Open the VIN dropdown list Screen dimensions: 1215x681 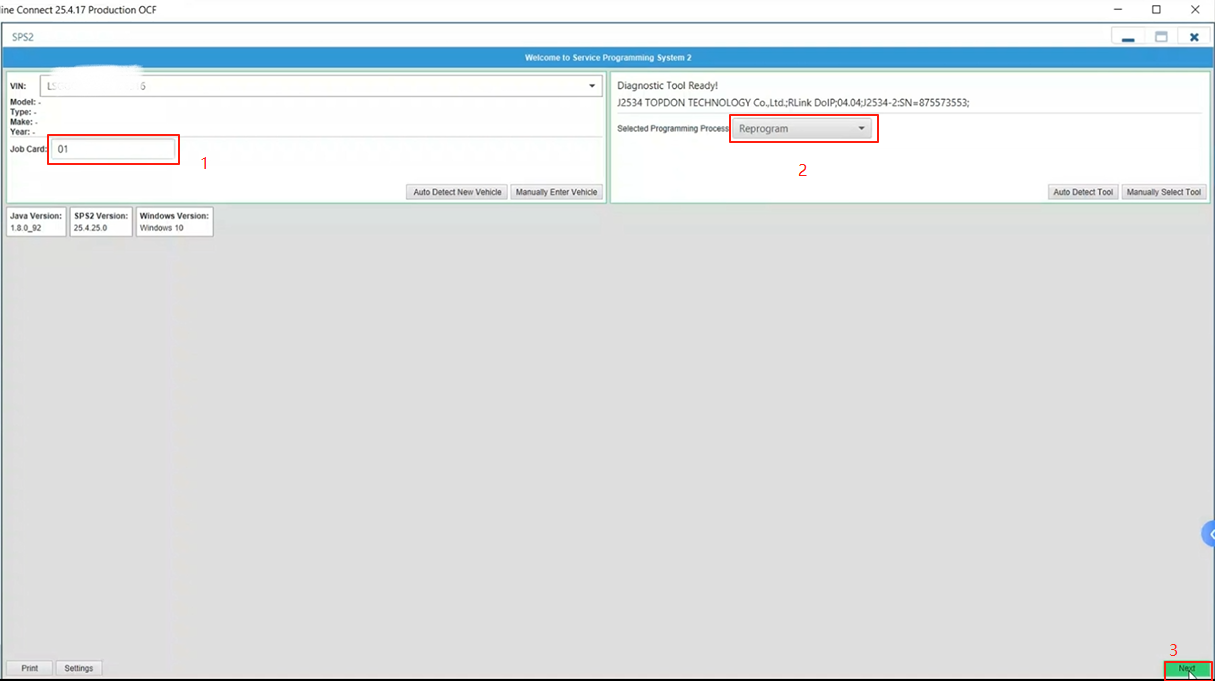tap(592, 86)
